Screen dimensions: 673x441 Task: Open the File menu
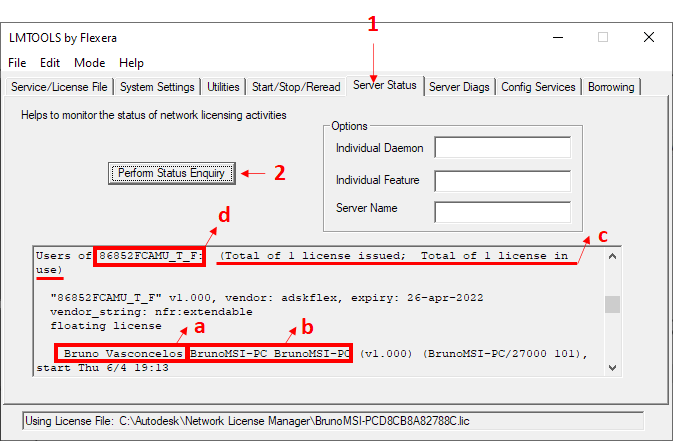pos(17,63)
